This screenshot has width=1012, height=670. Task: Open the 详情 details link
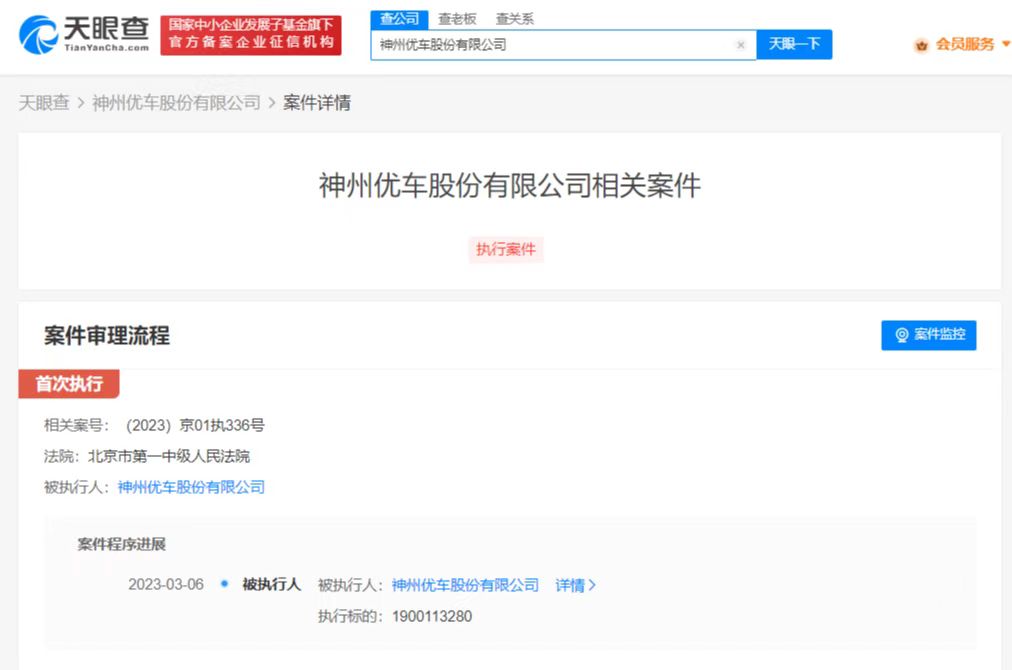click(575, 585)
